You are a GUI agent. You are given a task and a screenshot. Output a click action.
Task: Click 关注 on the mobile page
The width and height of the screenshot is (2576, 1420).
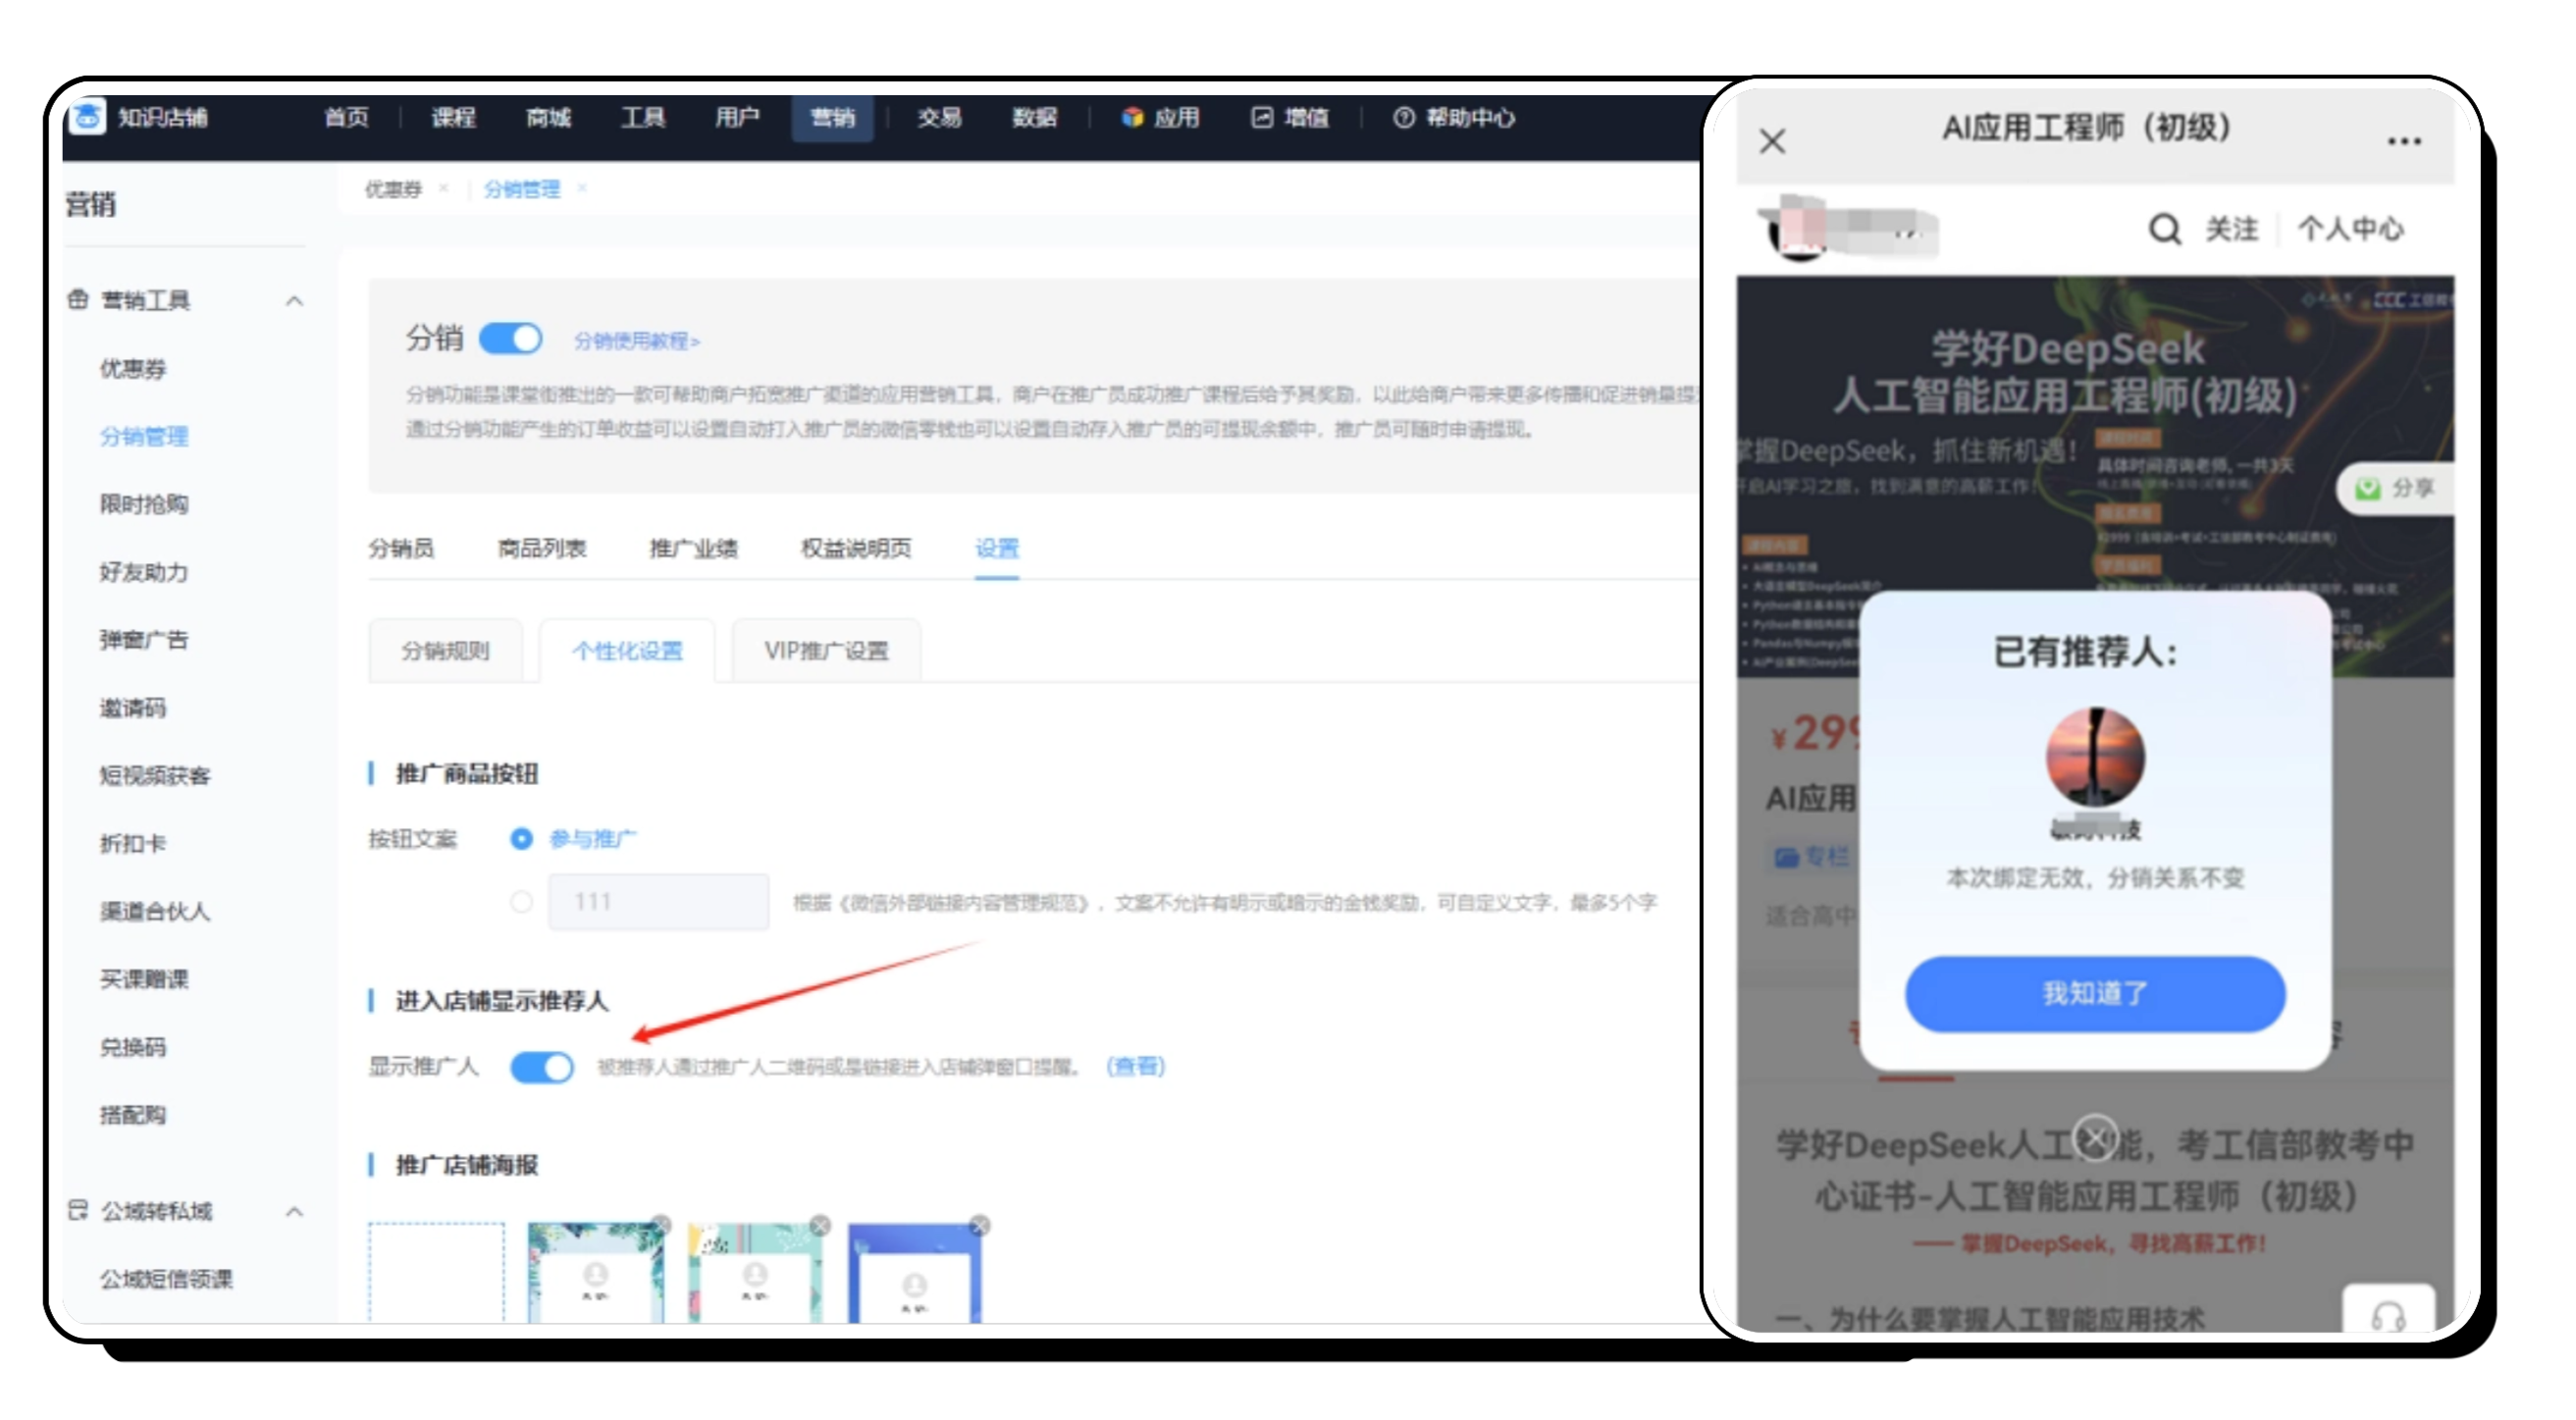coord(2231,229)
